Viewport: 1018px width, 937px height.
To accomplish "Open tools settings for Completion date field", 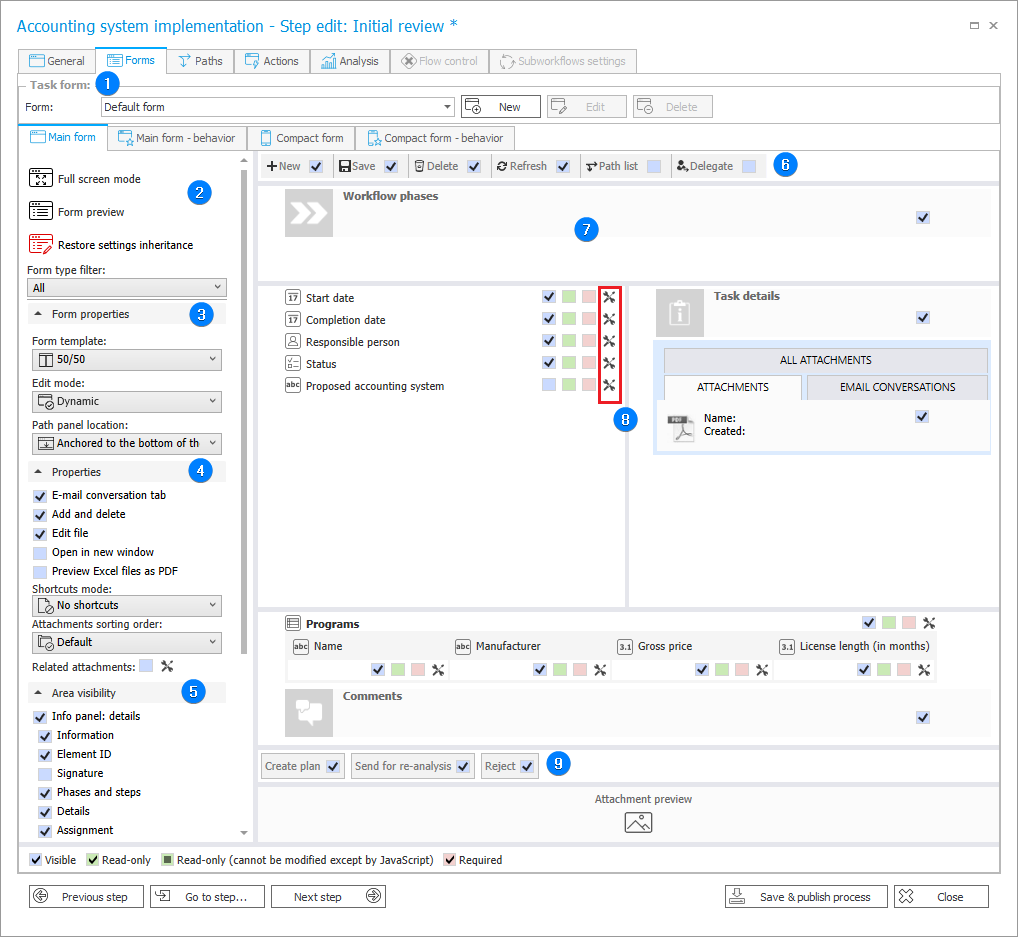I will click(609, 319).
